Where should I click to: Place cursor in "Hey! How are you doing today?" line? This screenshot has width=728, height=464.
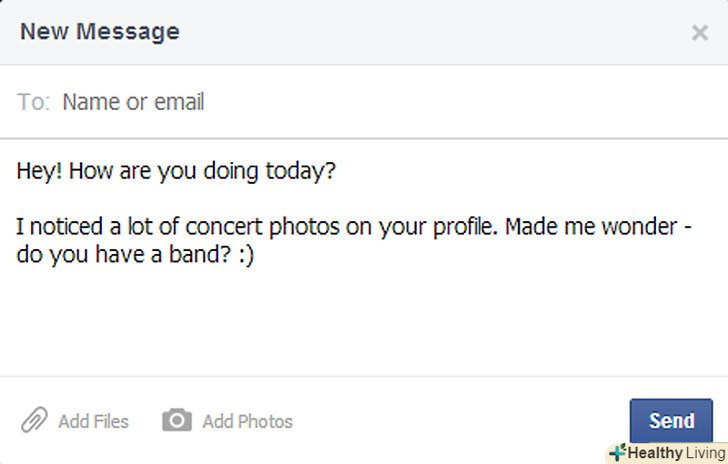(x=176, y=171)
